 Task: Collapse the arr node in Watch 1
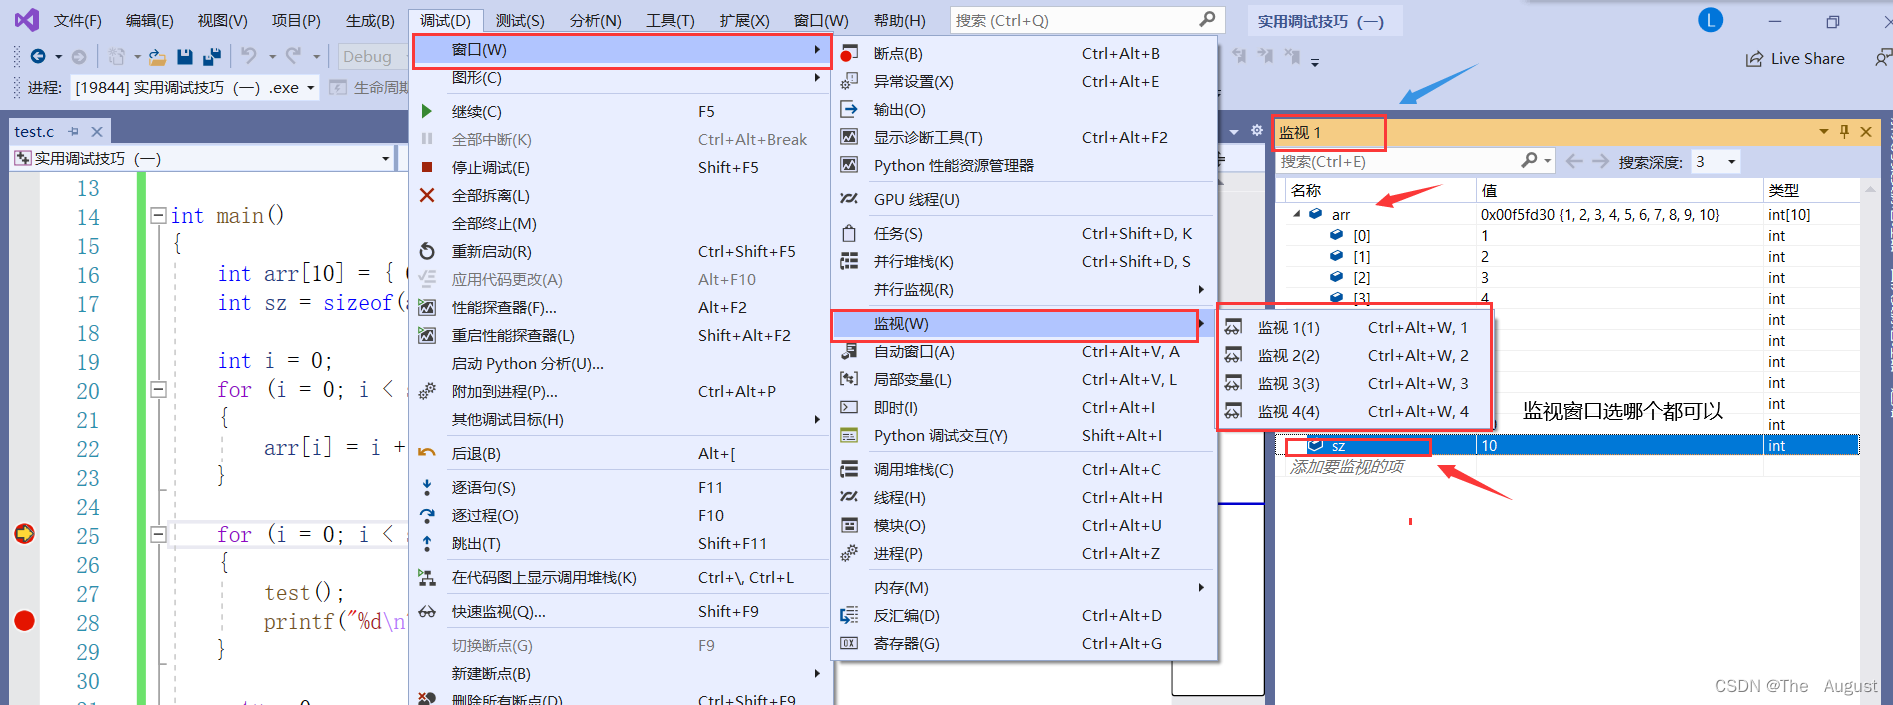1297,214
